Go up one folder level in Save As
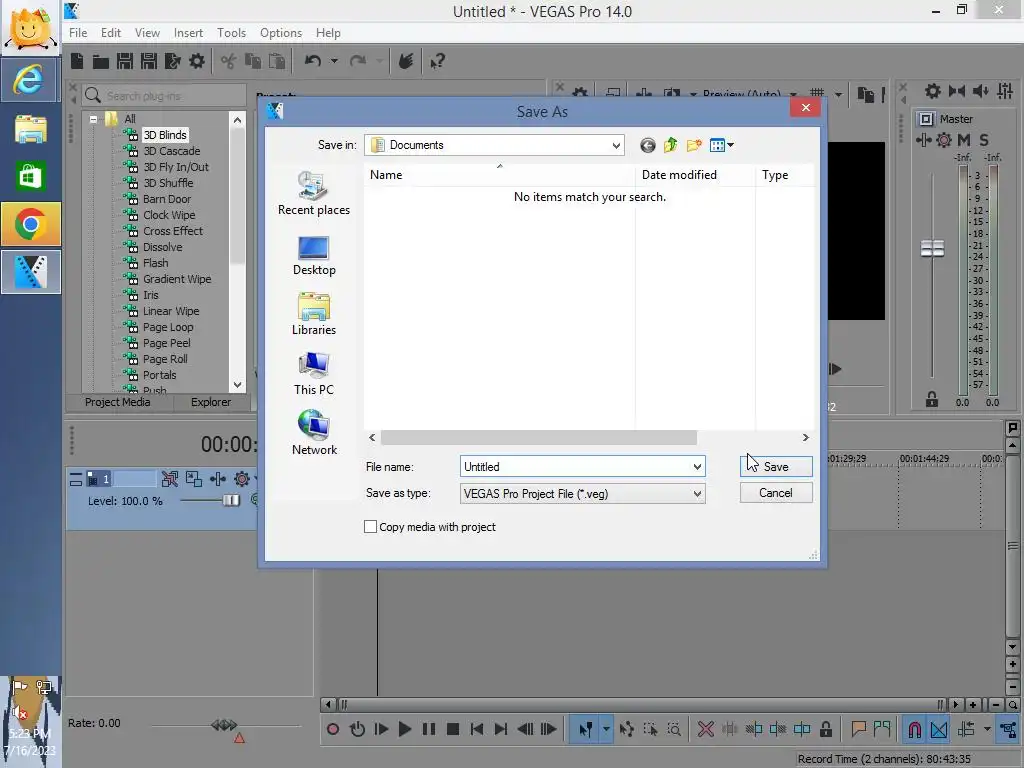This screenshot has width=1024, height=768. point(670,145)
